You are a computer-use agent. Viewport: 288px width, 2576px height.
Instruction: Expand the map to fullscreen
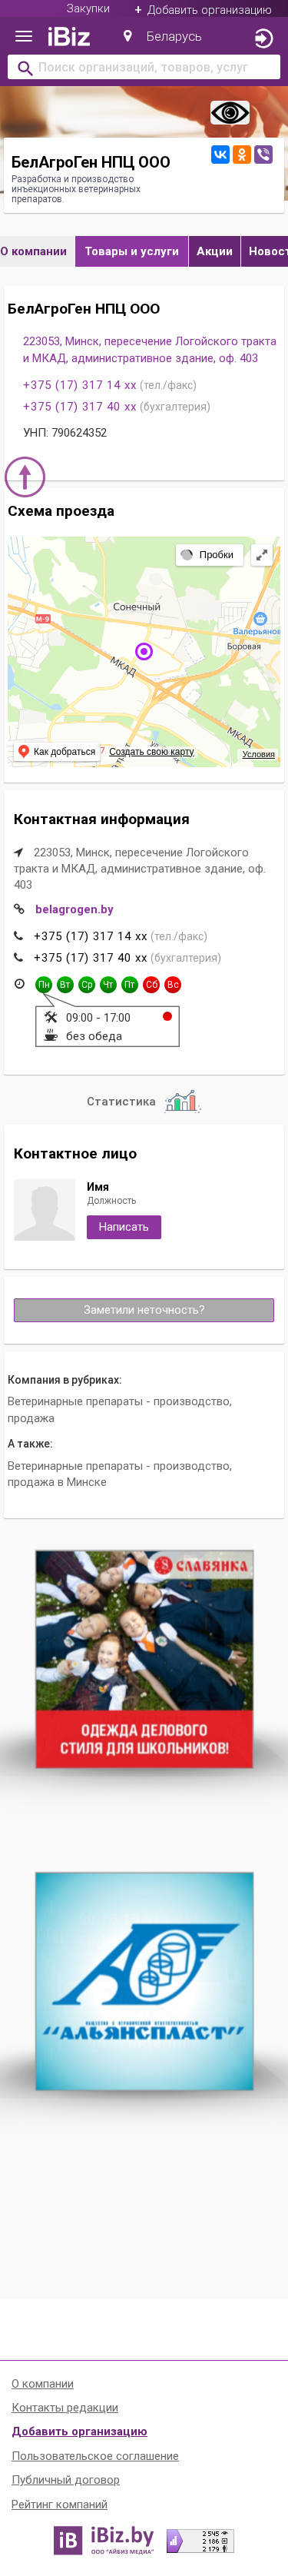[x=262, y=554]
